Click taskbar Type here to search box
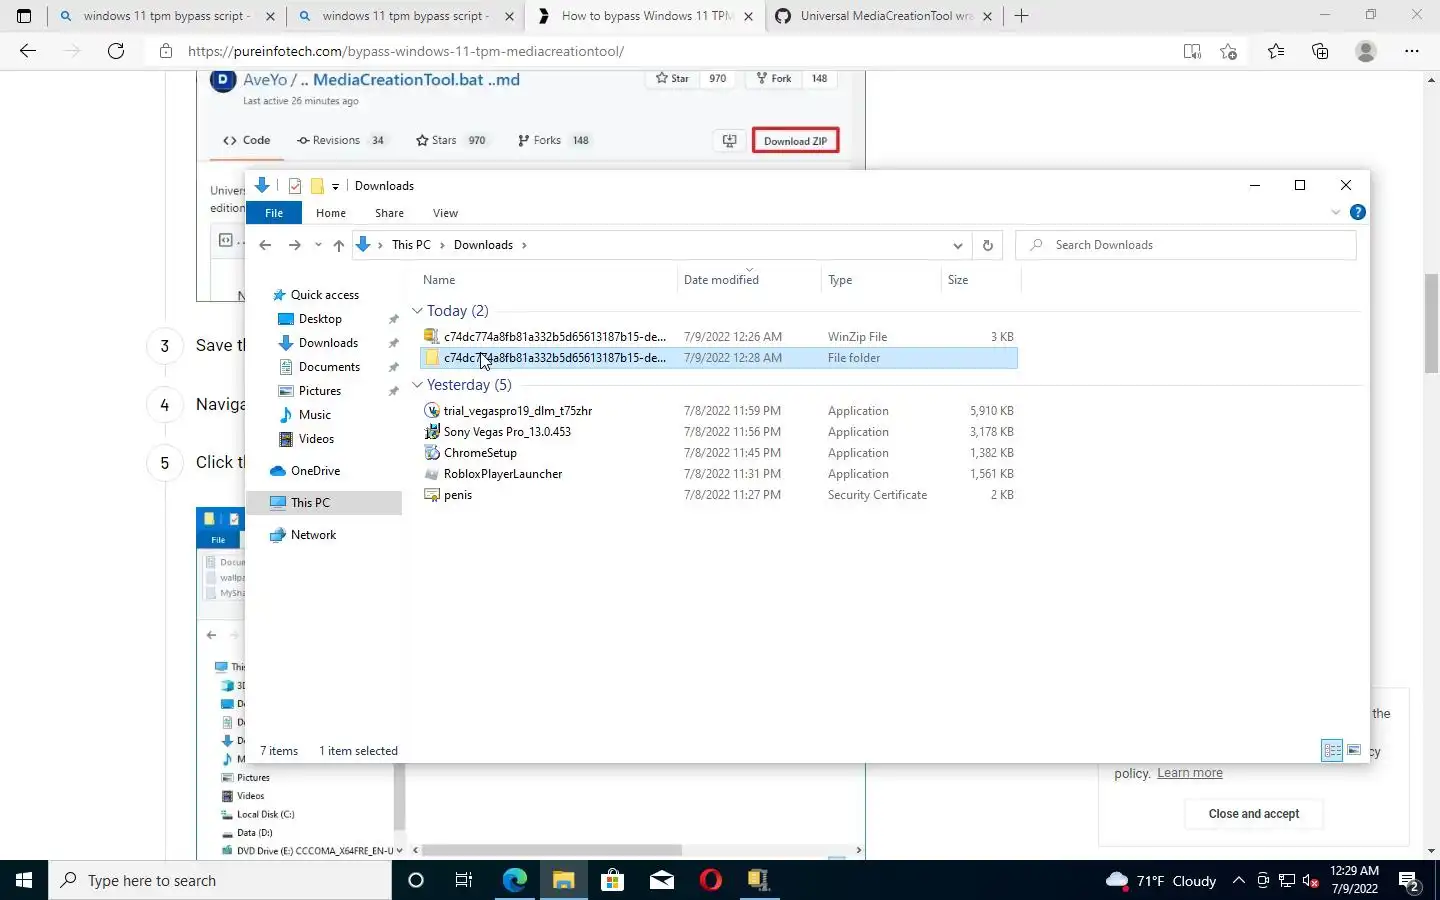This screenshot has width=1440, height=900. [x=220, y=880]
